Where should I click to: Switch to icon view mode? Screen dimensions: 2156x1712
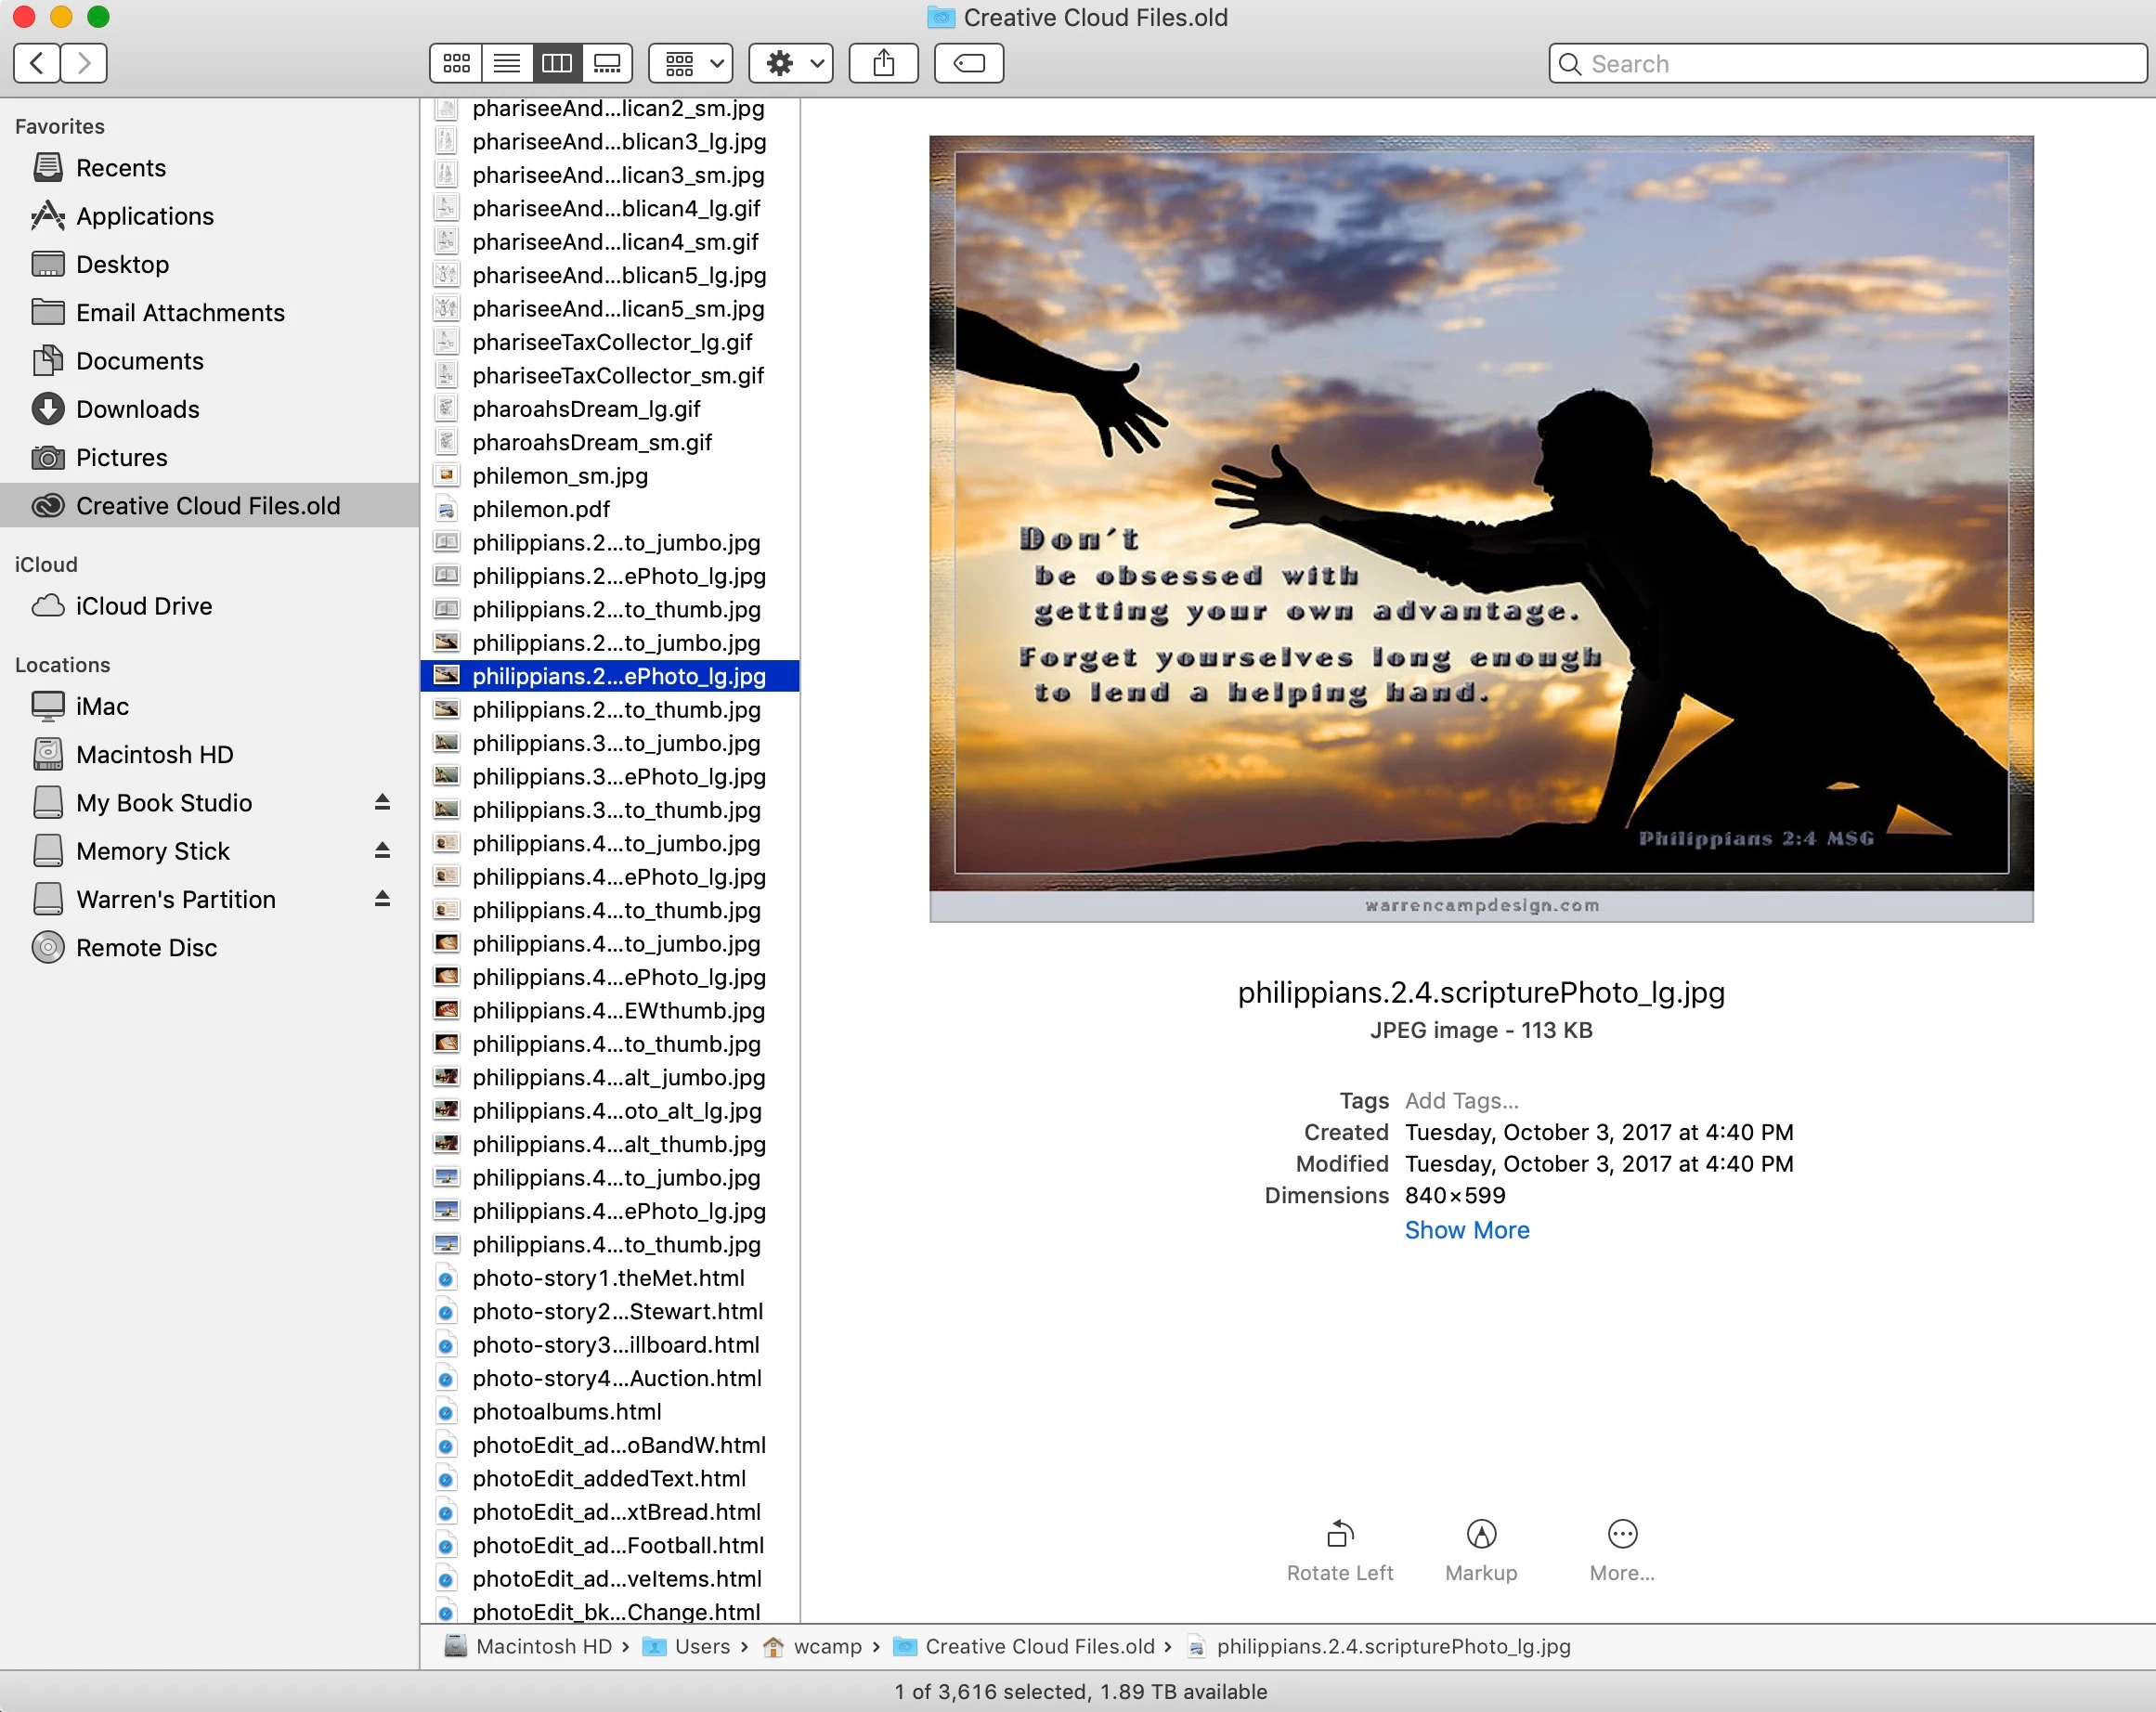(x=456, y=64)
